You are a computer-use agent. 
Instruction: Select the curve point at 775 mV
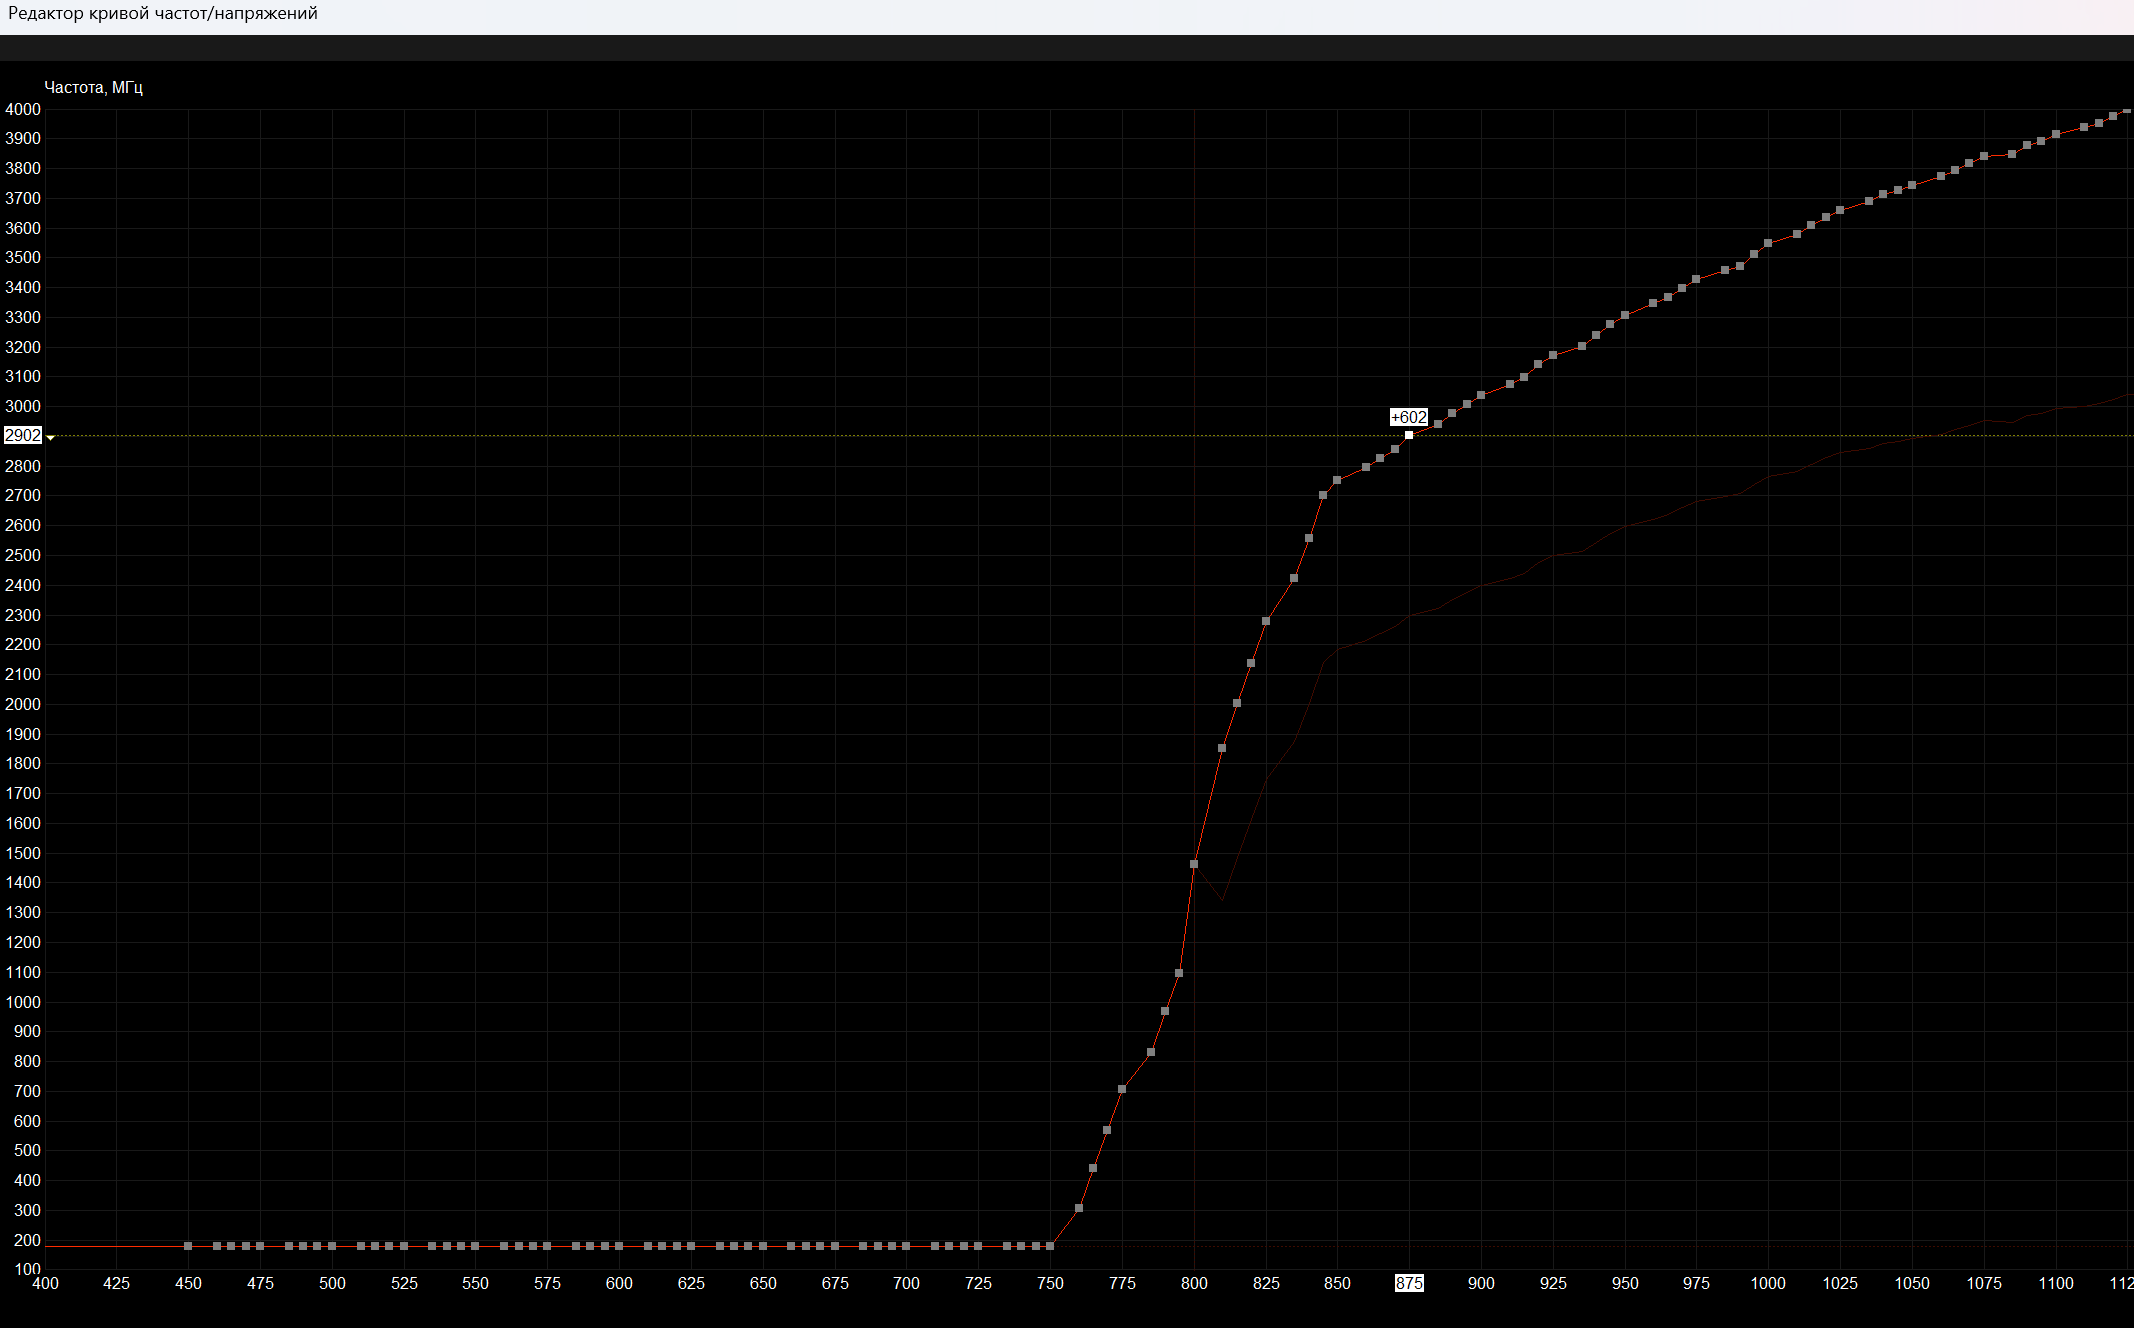coord(1122,1089)
